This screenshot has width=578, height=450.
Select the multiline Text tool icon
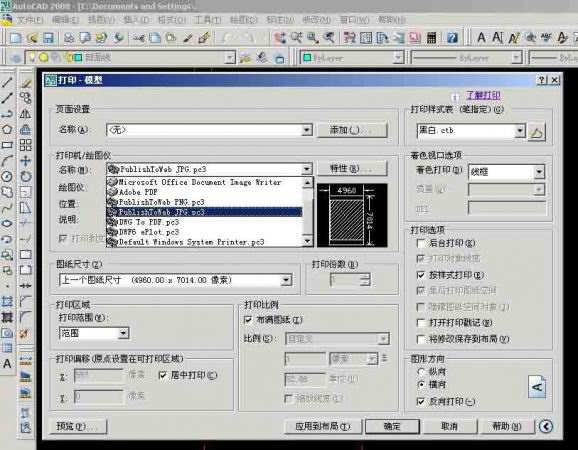[x=7, y=364]
